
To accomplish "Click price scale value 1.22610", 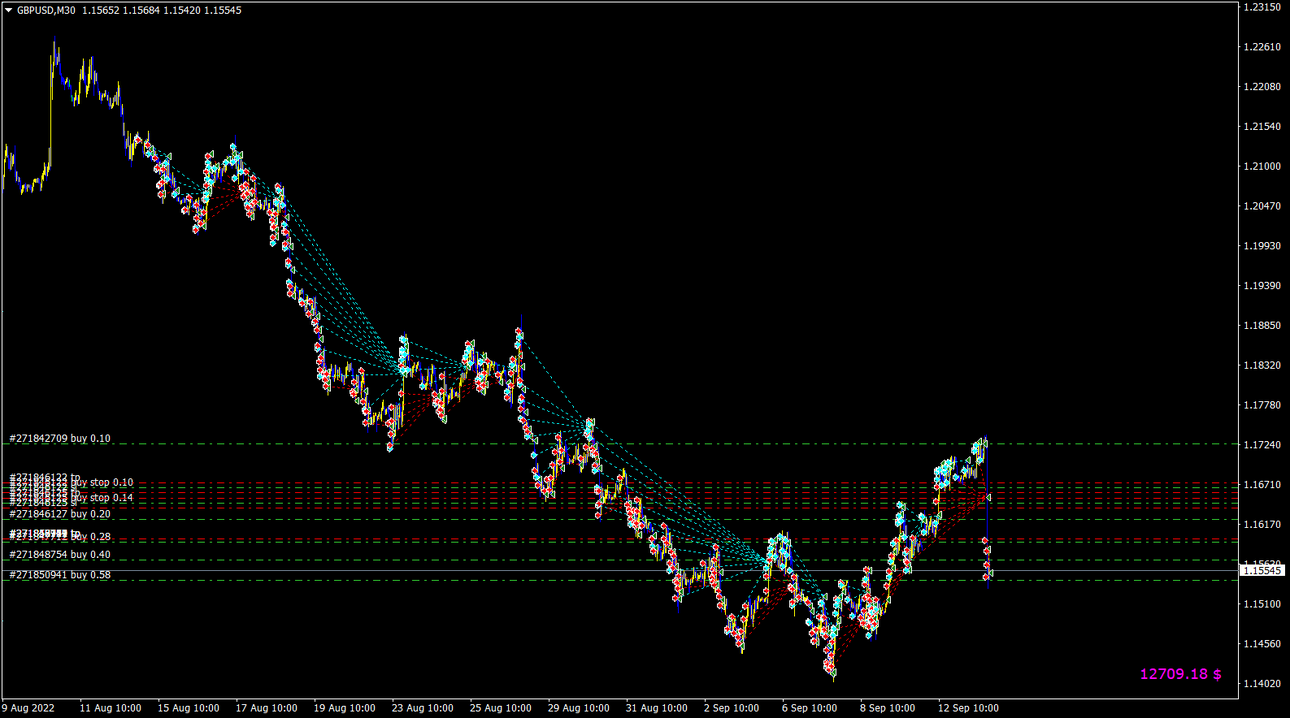I will coord(1261,47).
